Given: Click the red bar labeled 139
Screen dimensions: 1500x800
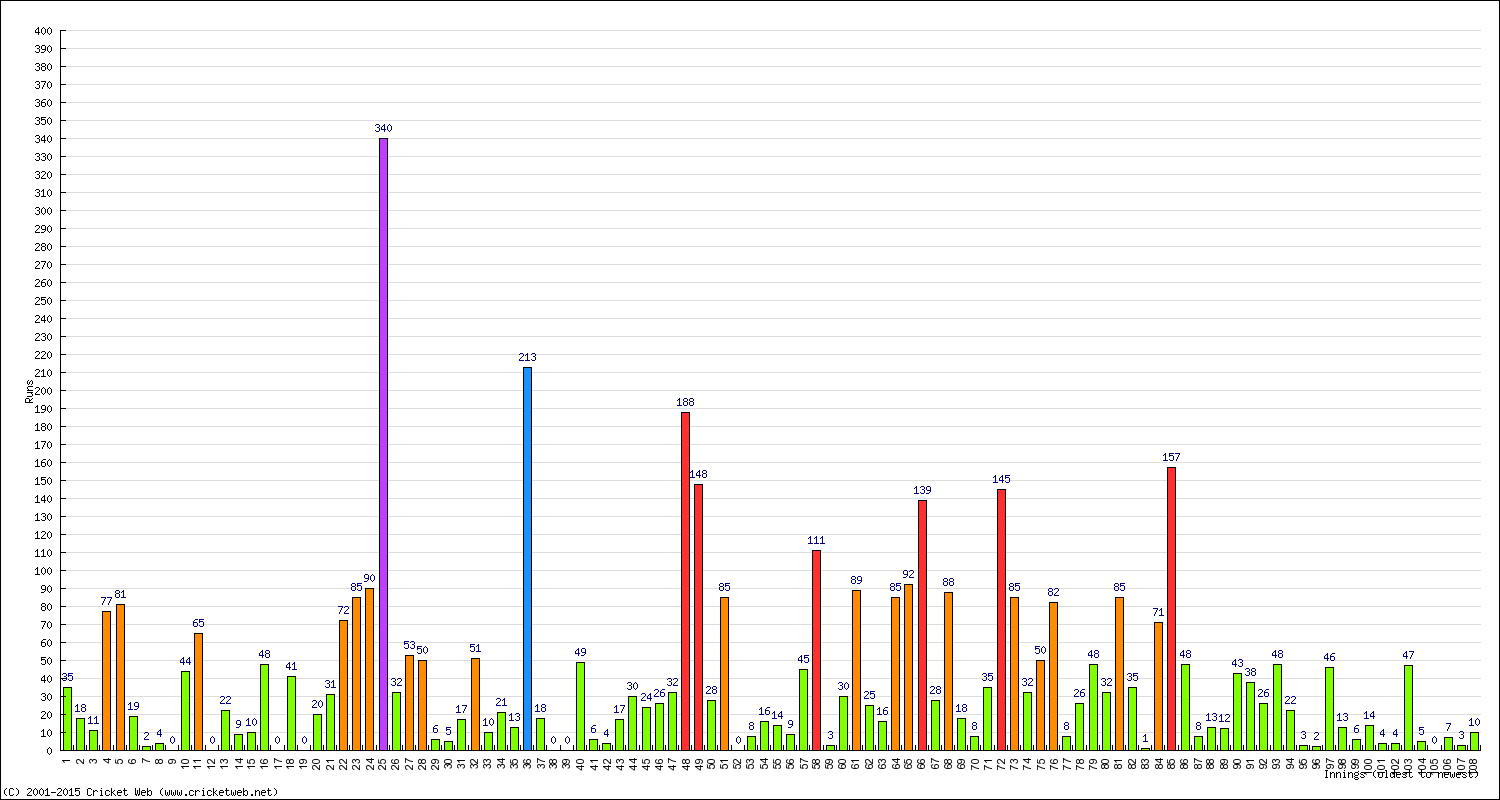Looking at the screenshot, I should click(922, 625).
